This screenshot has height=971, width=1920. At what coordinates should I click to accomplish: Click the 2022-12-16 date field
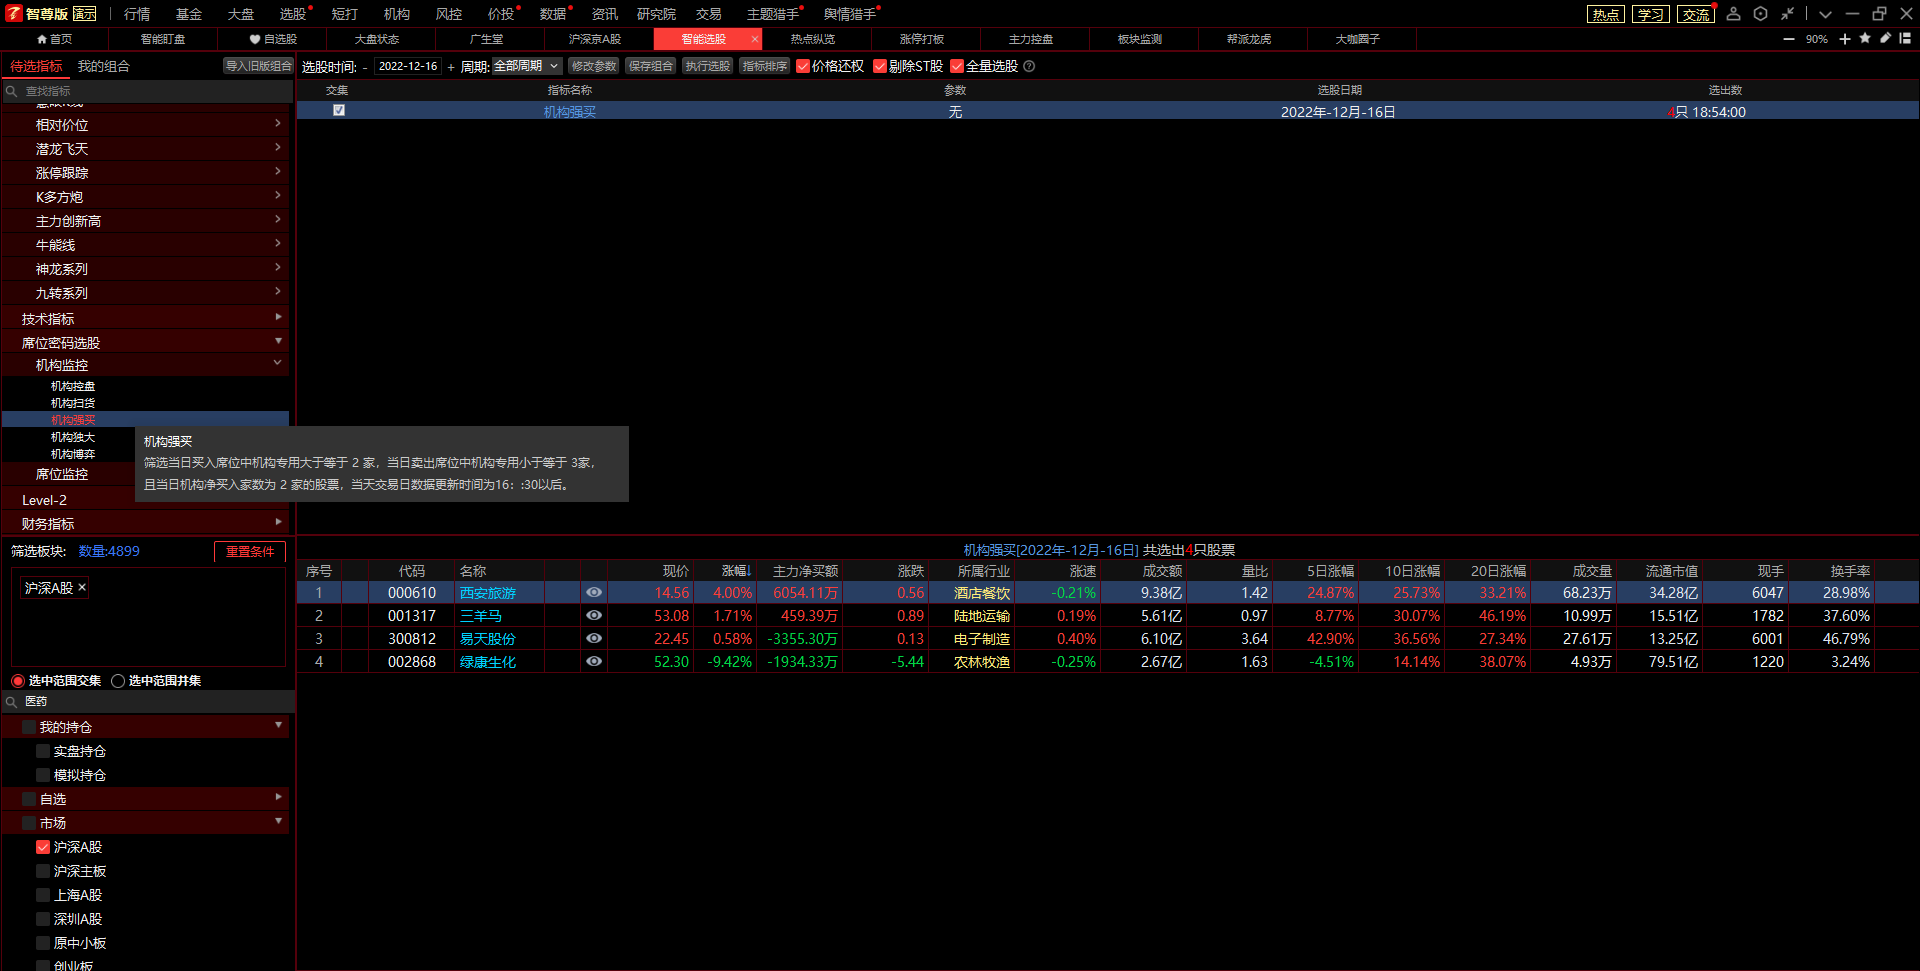click(408, 67)
